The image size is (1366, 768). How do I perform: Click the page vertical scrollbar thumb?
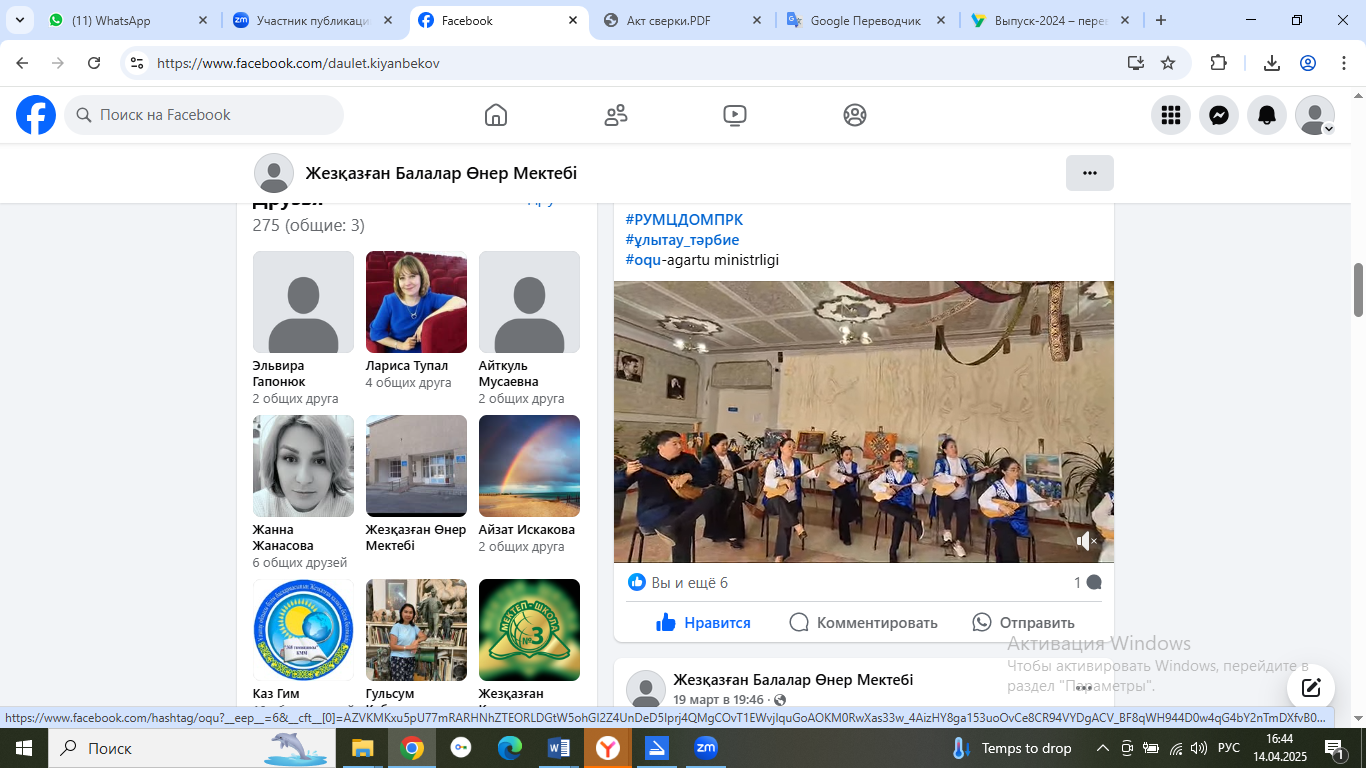[1358, 290]
